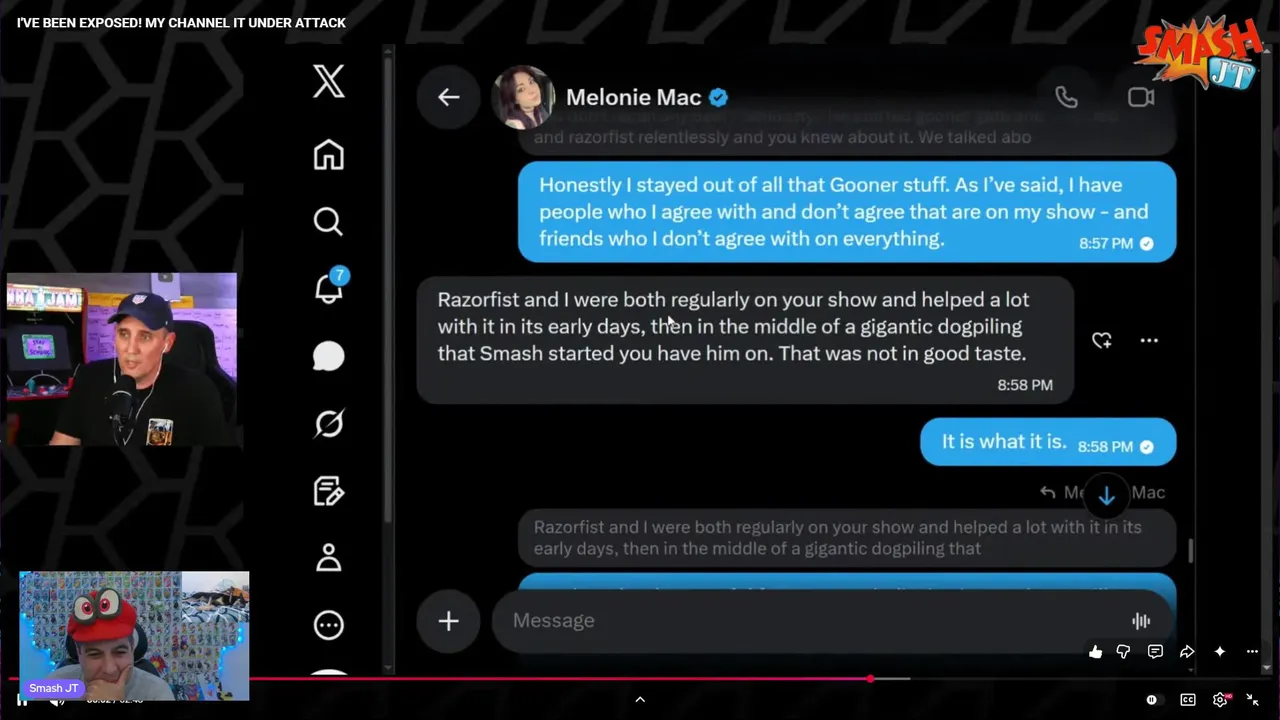Open the X logo home link
This screenshot has height=720, width=1280.
pos(329,81)
